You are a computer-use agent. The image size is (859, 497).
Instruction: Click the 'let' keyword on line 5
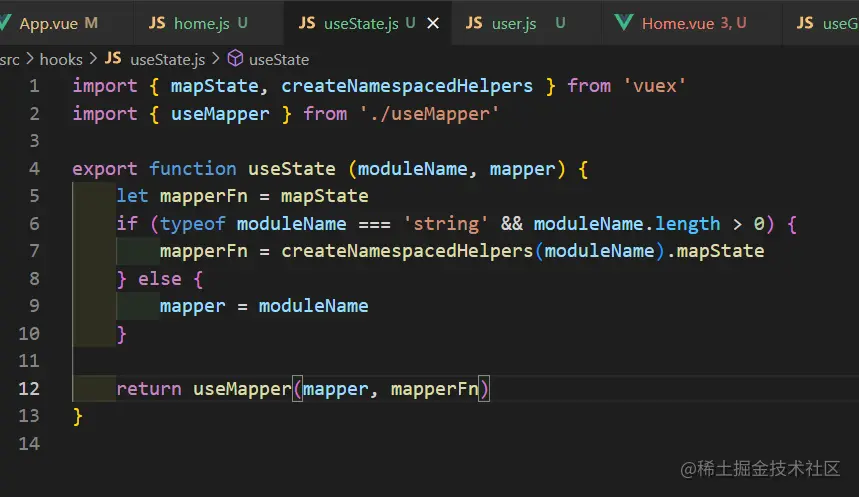tap(132, 196)
